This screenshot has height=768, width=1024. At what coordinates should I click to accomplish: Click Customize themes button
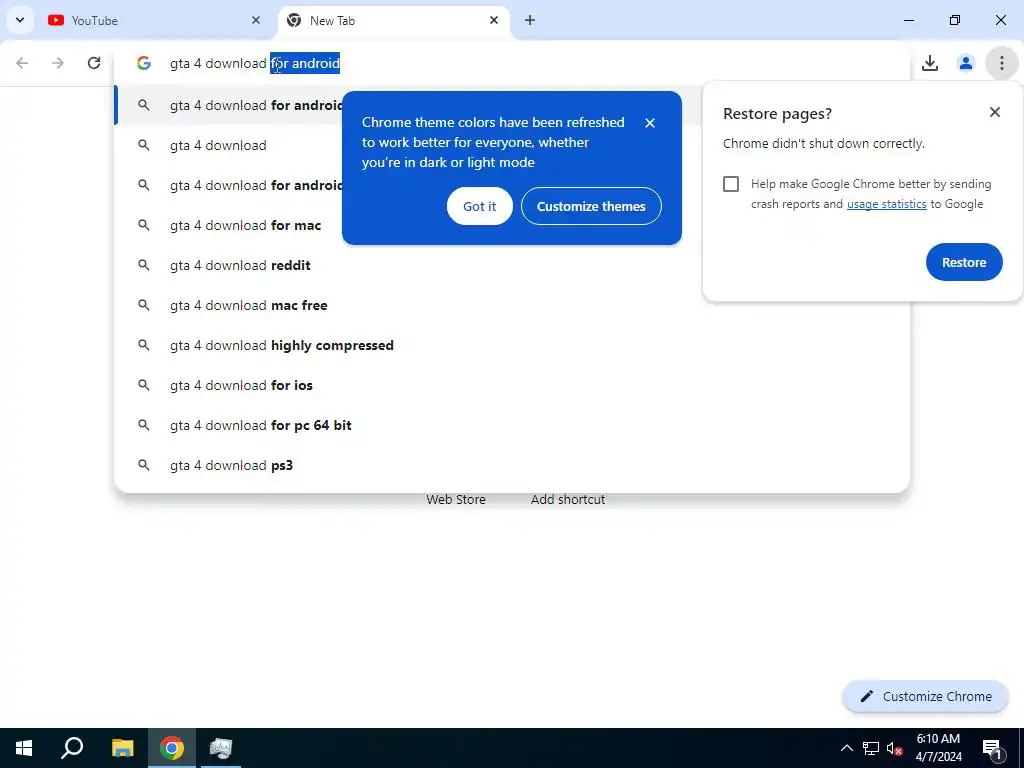tap(591, 206)
